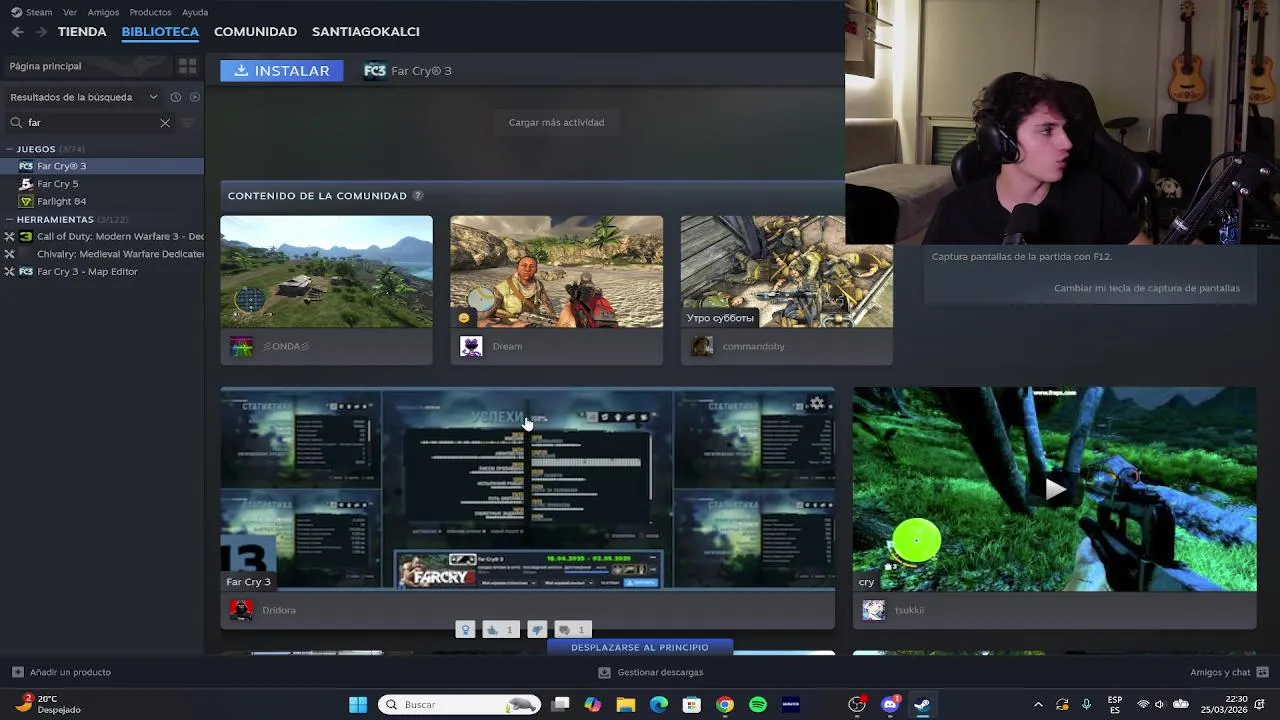The width and height of the screenshot is (1280, 720).
Task: Open SANTIAGOKALCI profile tab
Action: coord(366,32)
